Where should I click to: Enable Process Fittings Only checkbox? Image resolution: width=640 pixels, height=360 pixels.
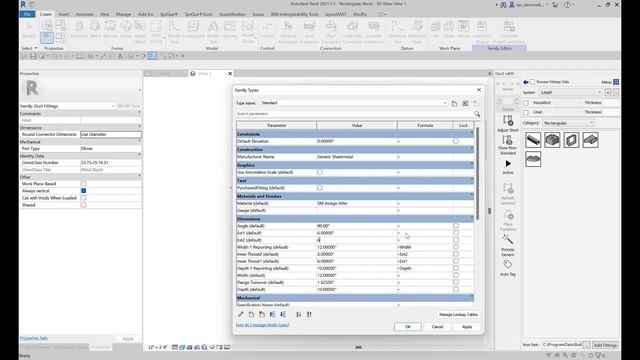click(x=532, y=82)
